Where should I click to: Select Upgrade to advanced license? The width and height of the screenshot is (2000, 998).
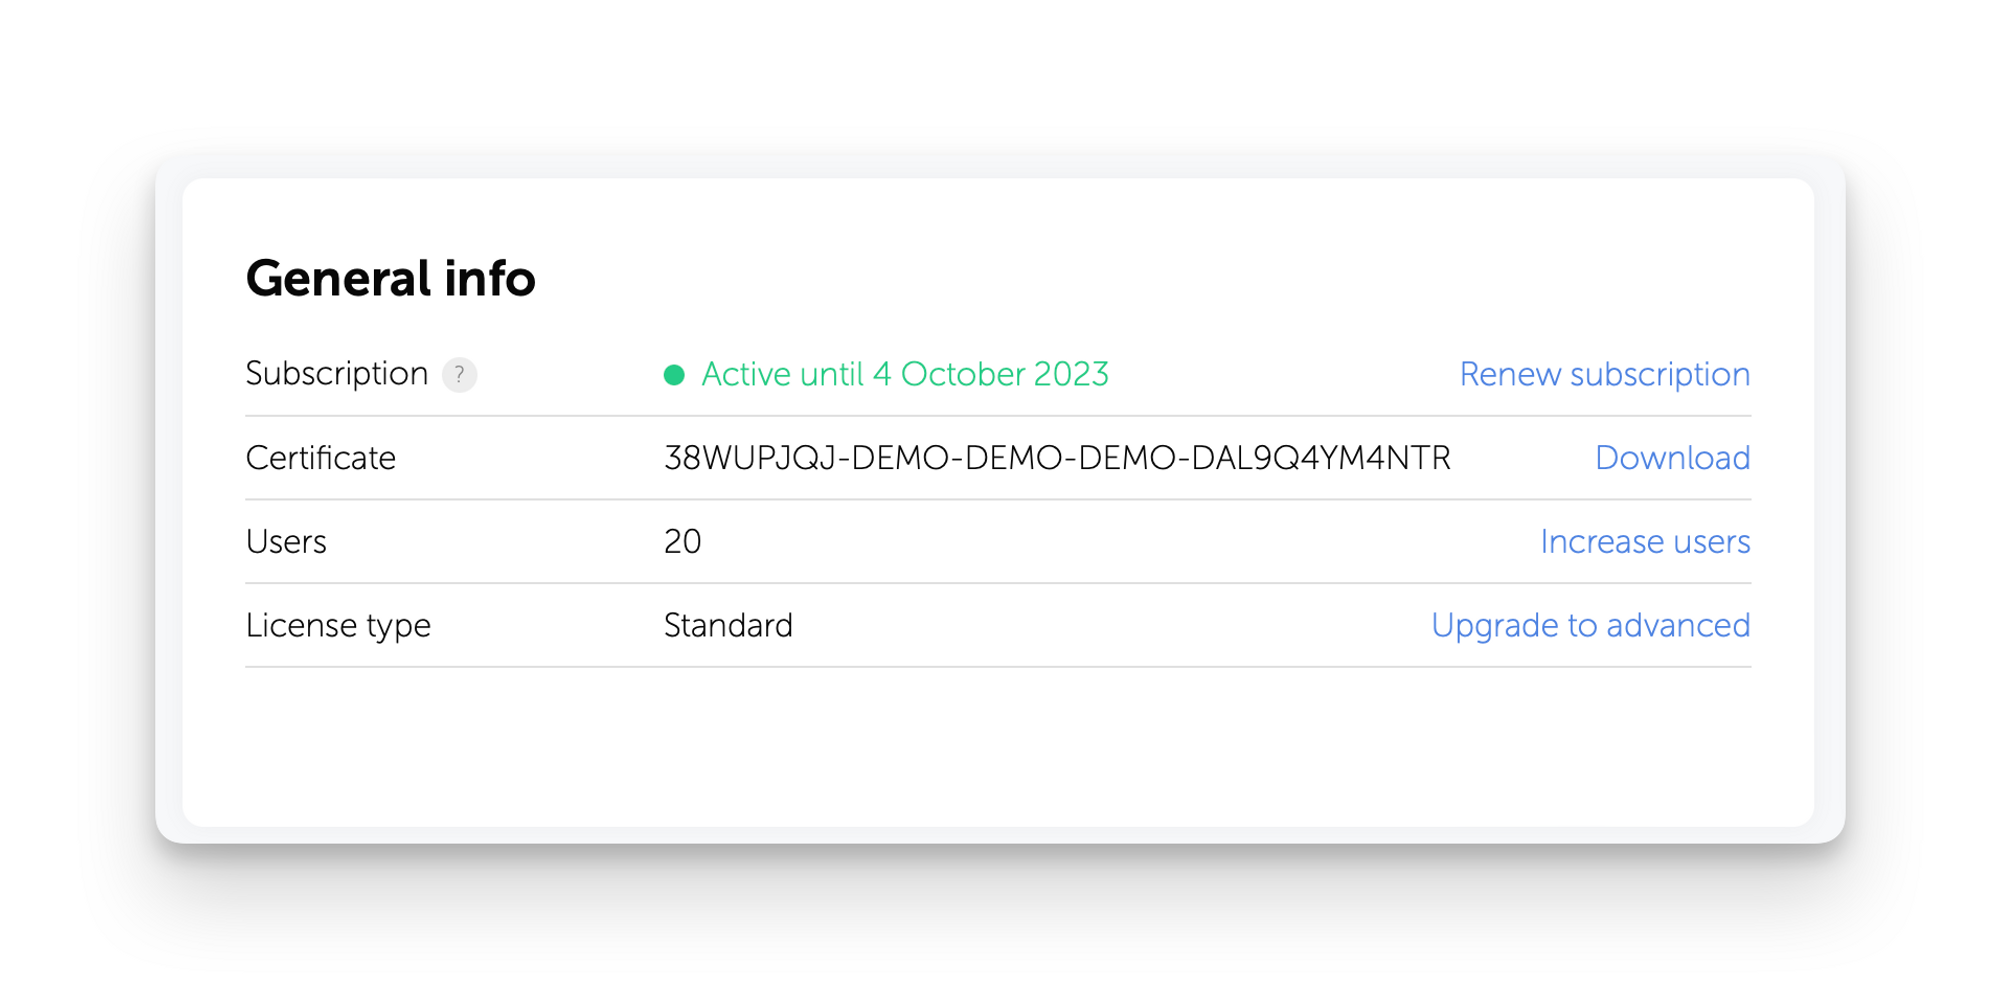click(1591, 625)
